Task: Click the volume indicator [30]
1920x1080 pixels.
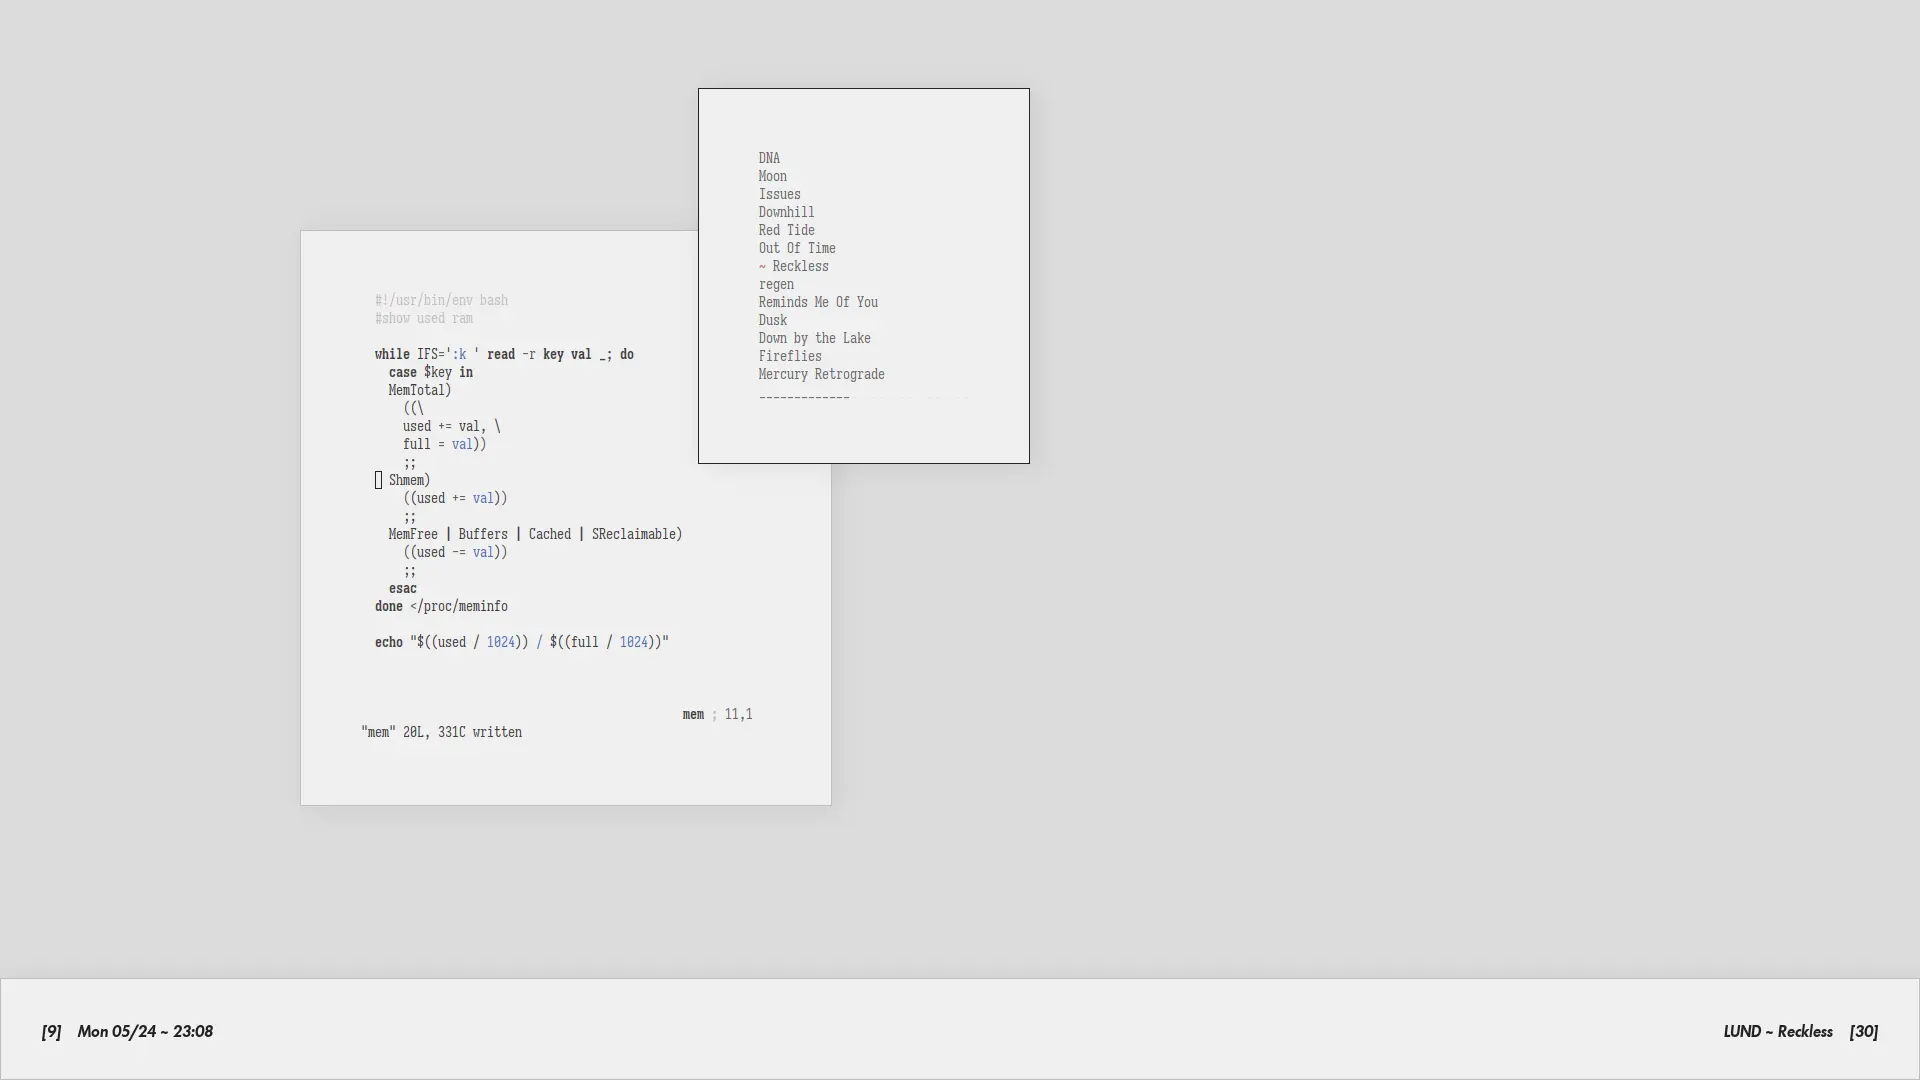Action: pyautogui.click(x=1863, y=1031)
